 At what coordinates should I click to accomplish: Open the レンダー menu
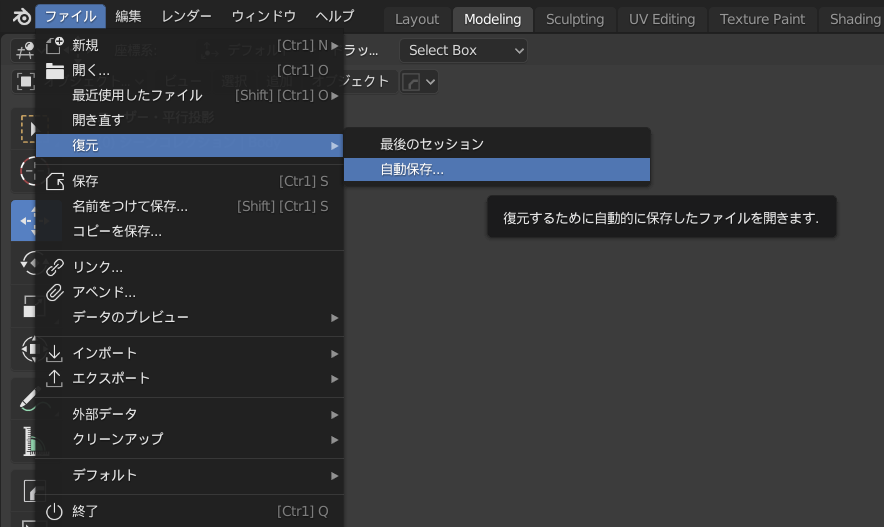pyautogui.click(x=187, y=16)
